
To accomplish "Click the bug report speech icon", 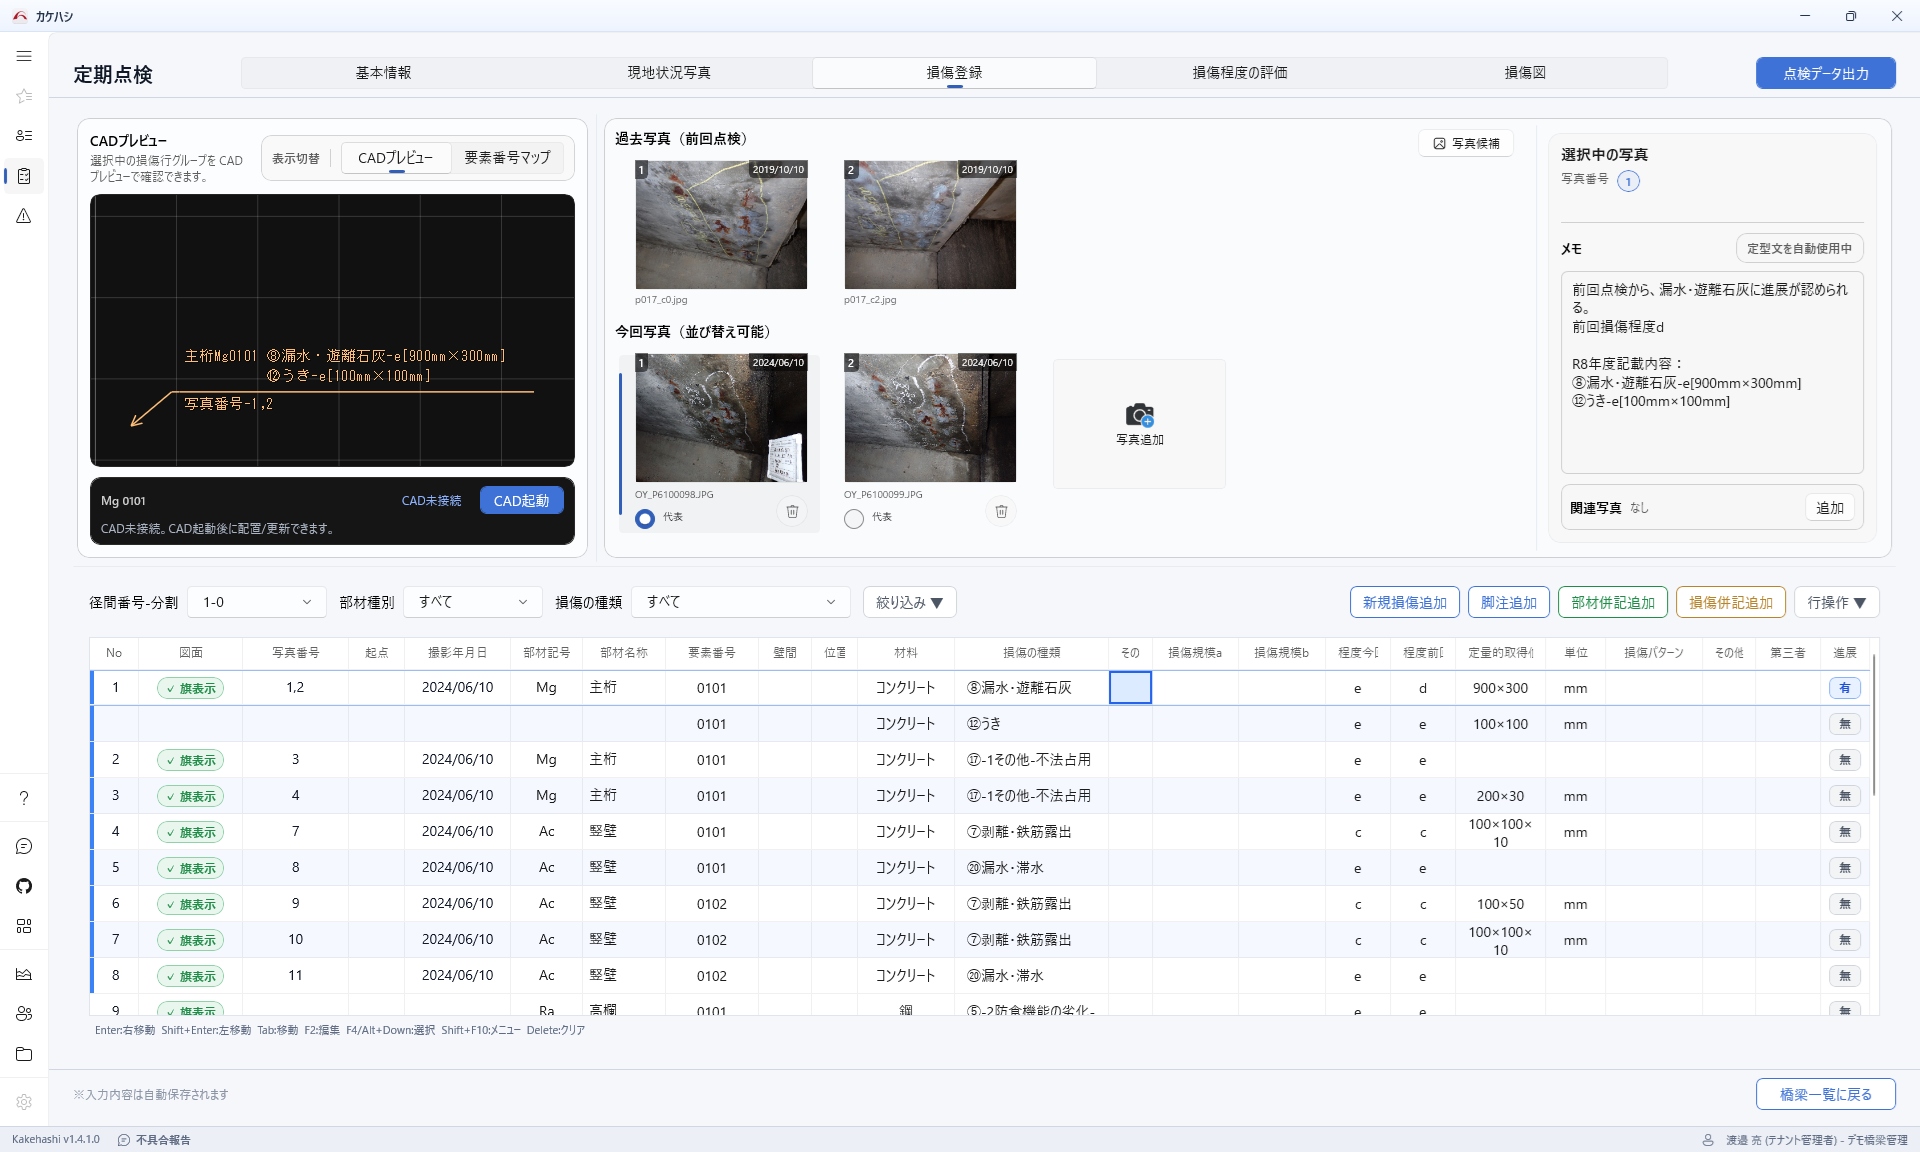I will click(x=124, y=1140).
